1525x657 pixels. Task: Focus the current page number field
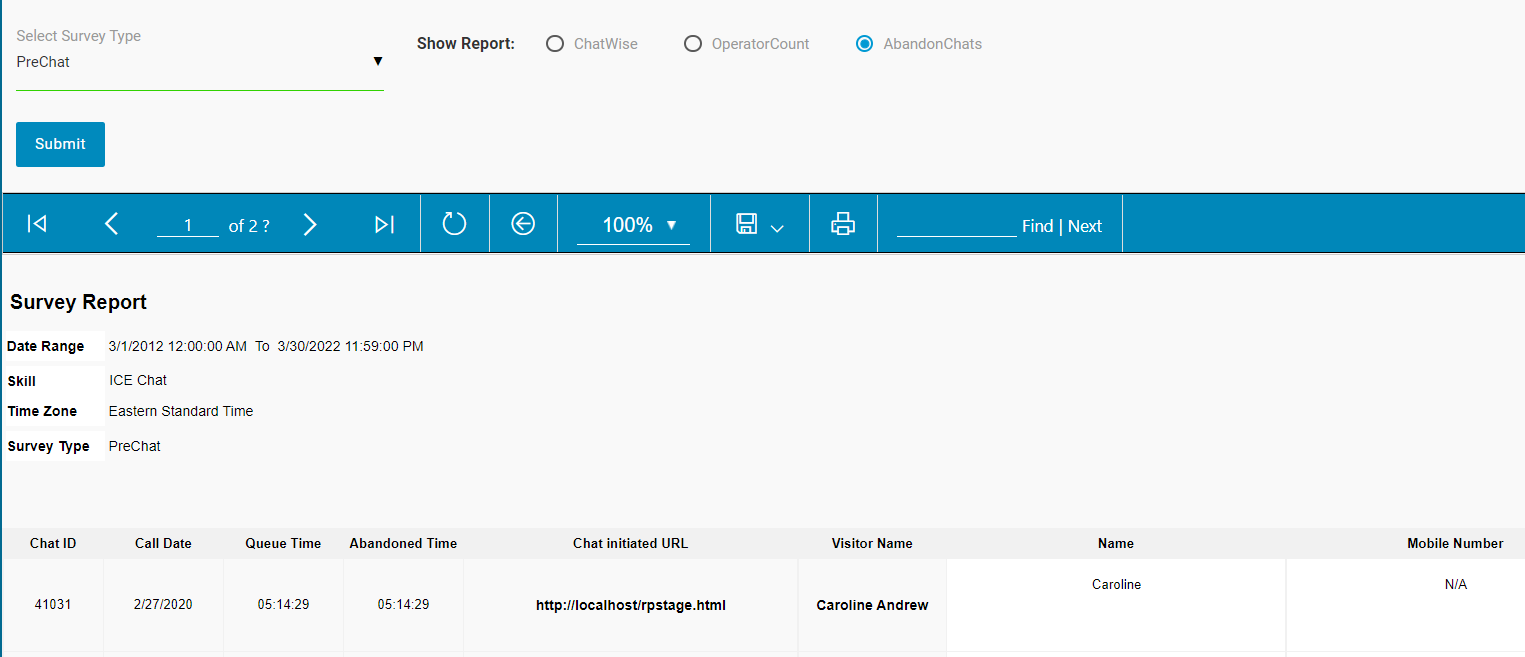188,226
